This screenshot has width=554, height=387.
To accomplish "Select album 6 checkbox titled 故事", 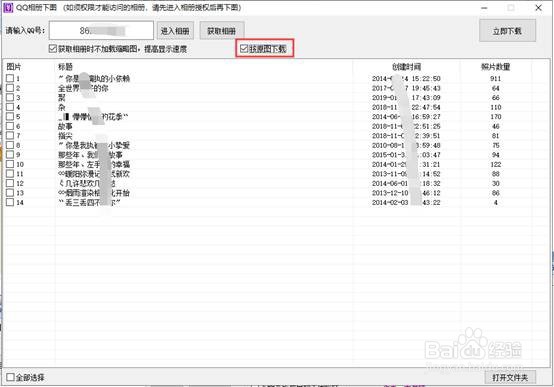I will [x=10, y=126].
